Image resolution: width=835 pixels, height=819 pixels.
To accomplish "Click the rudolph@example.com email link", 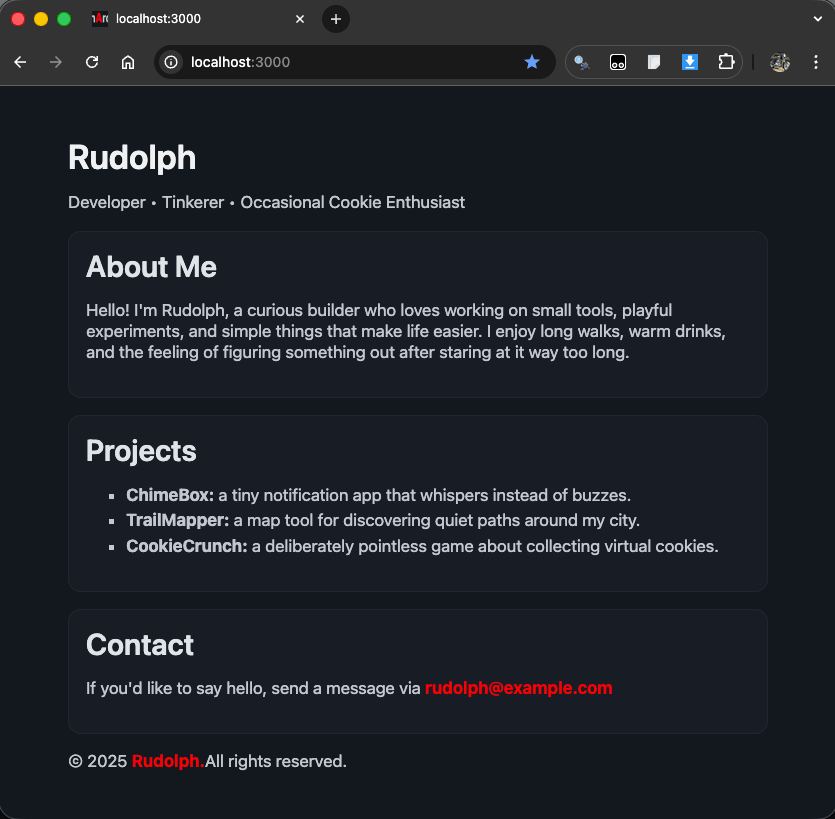I will (x=518, y=688).
